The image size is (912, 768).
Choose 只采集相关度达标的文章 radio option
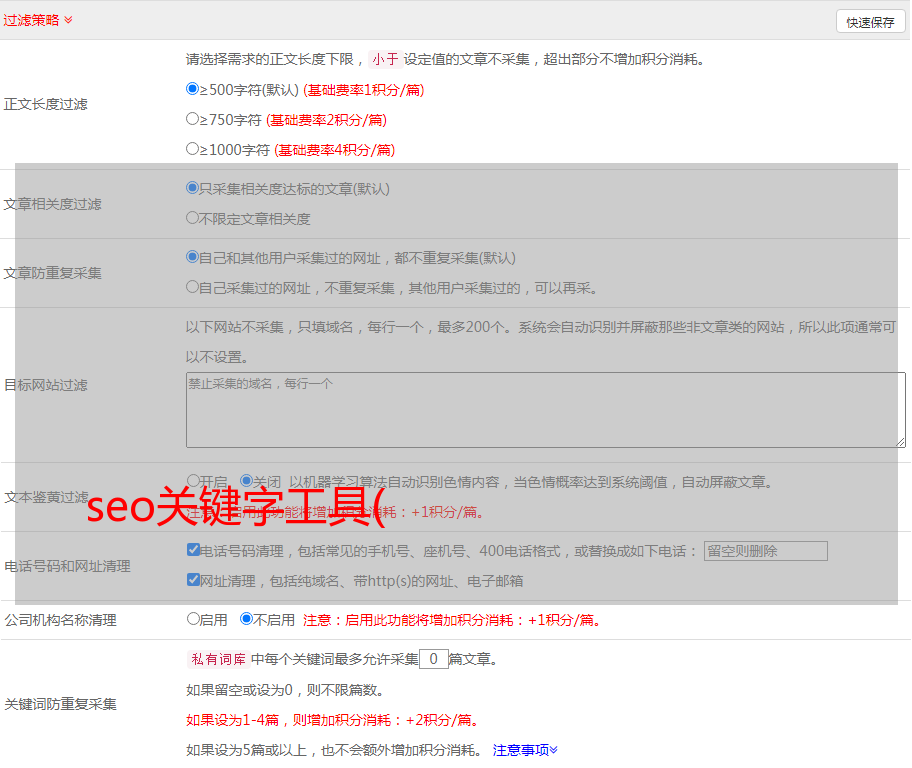pos(193,187)
